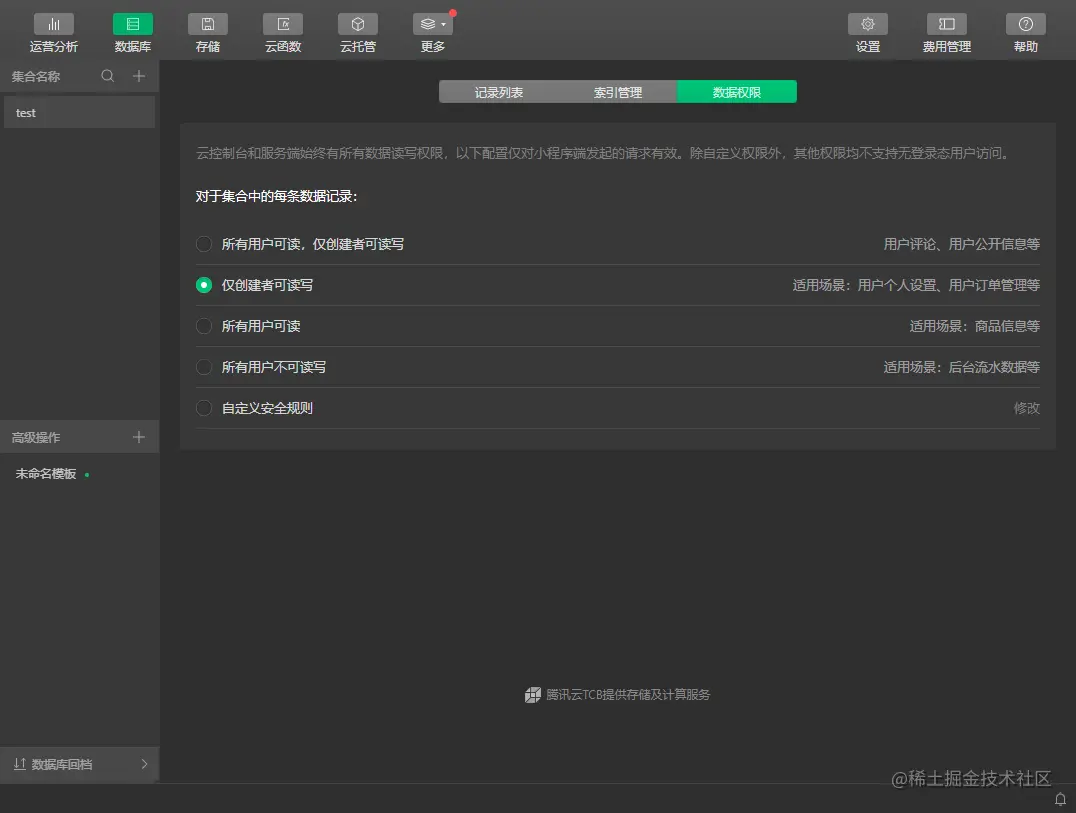Switch to the 记录列表 tab
1076x813 pixels.
(498, 92)
